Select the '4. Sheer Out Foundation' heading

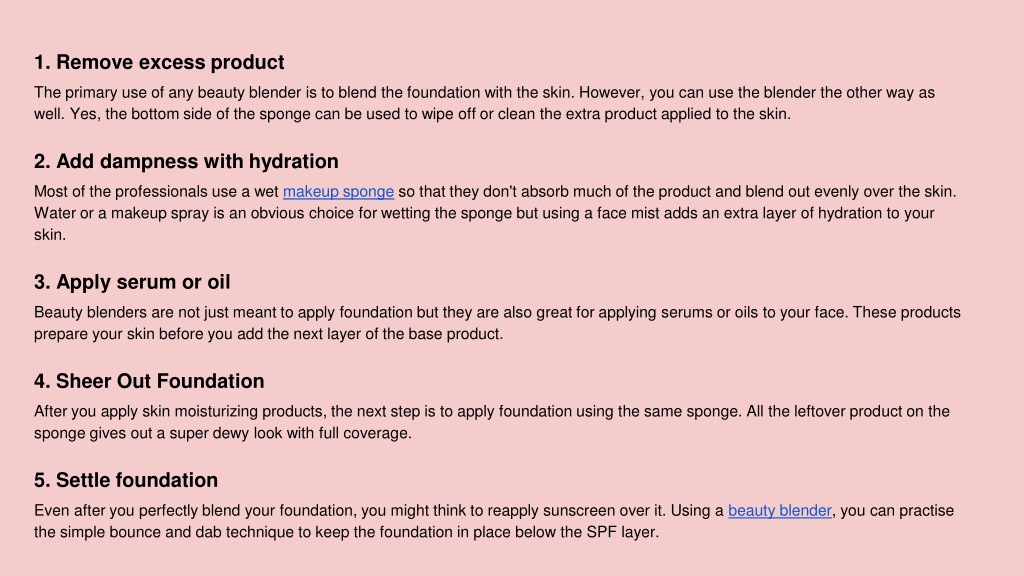[149, 381]
